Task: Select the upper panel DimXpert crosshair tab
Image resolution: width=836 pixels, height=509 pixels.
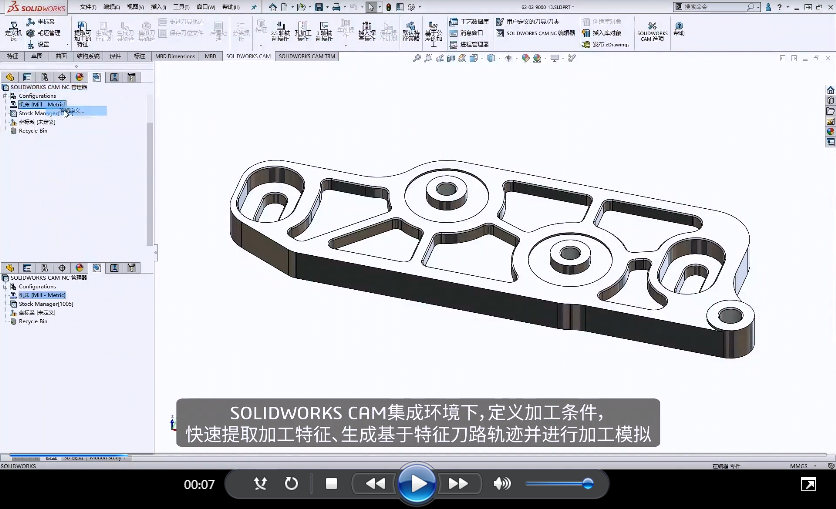Action: pos(62,77)
